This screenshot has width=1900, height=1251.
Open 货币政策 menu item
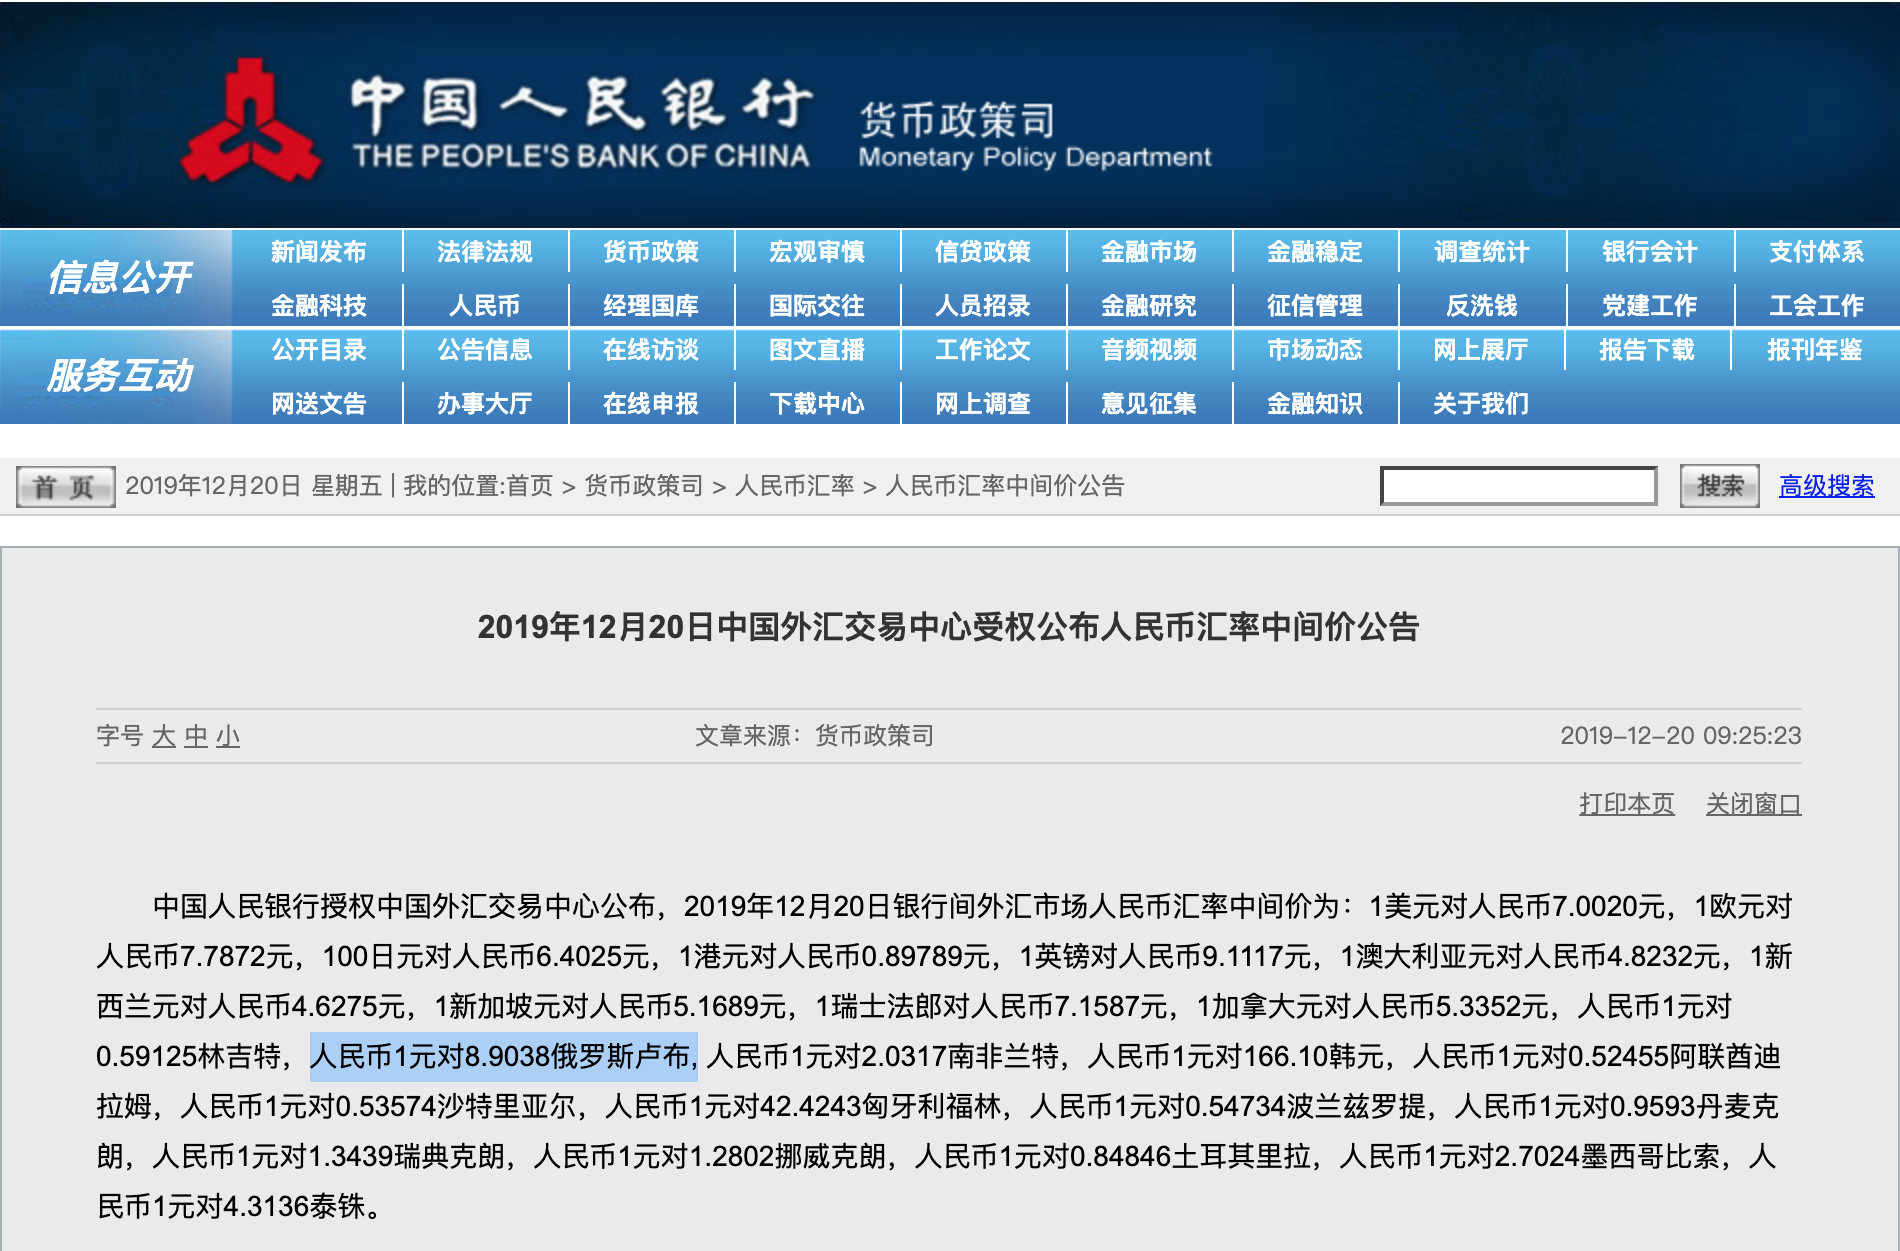650,252
